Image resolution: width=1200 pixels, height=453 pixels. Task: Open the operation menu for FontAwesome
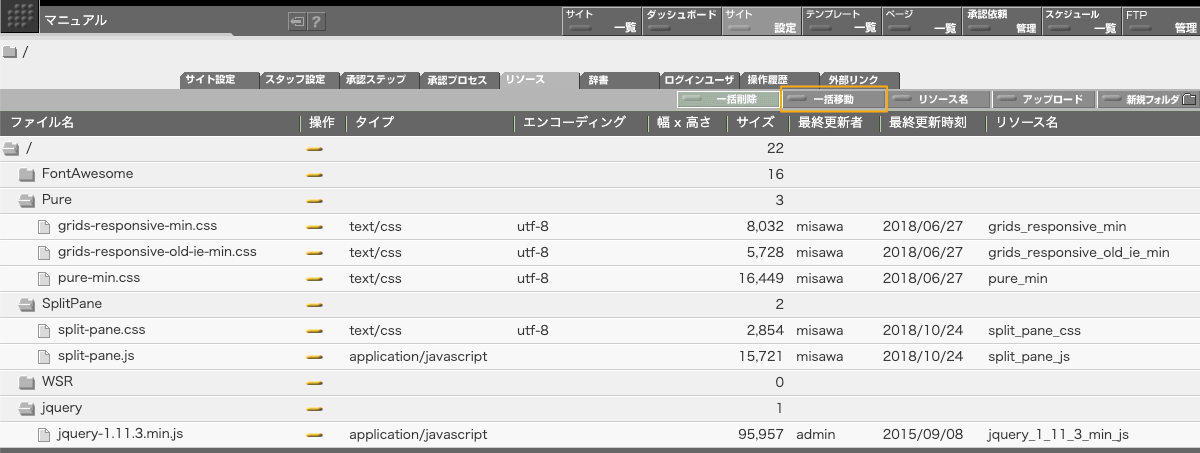point(315,174)
